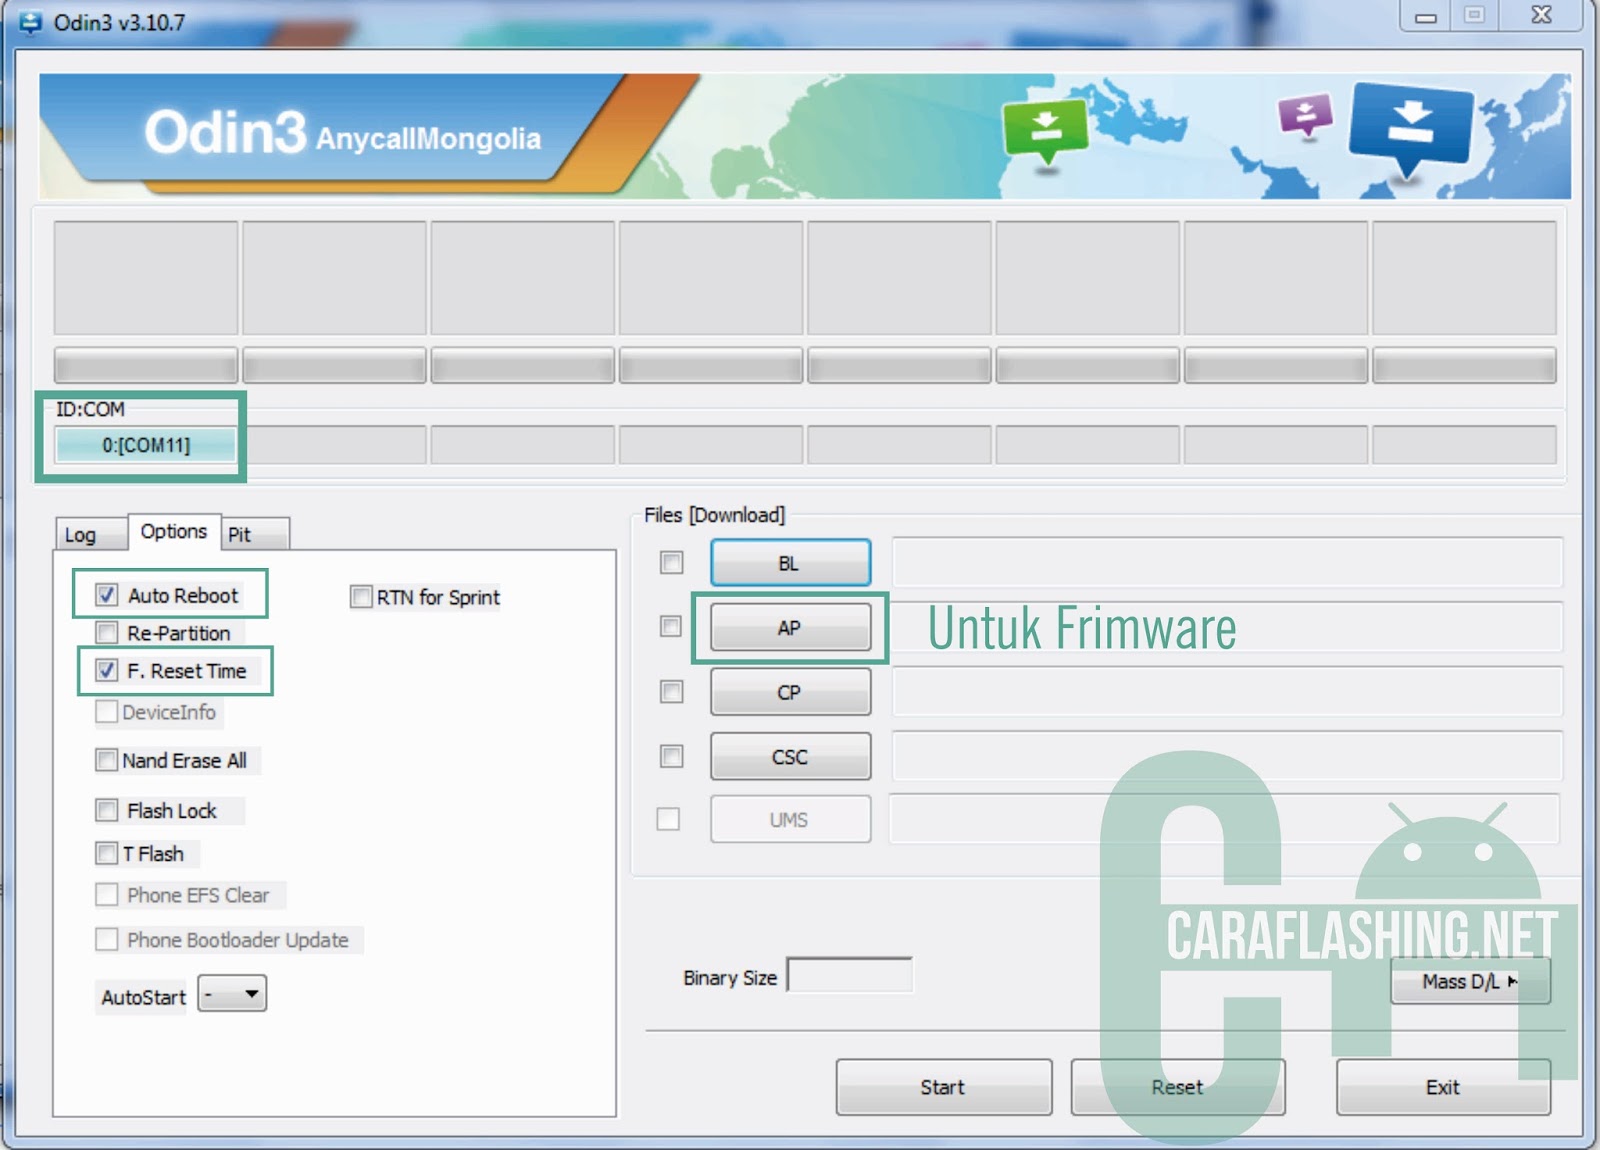
Task: Toggle the Auto Reboot checkbox
Action: tap(107, 595)
